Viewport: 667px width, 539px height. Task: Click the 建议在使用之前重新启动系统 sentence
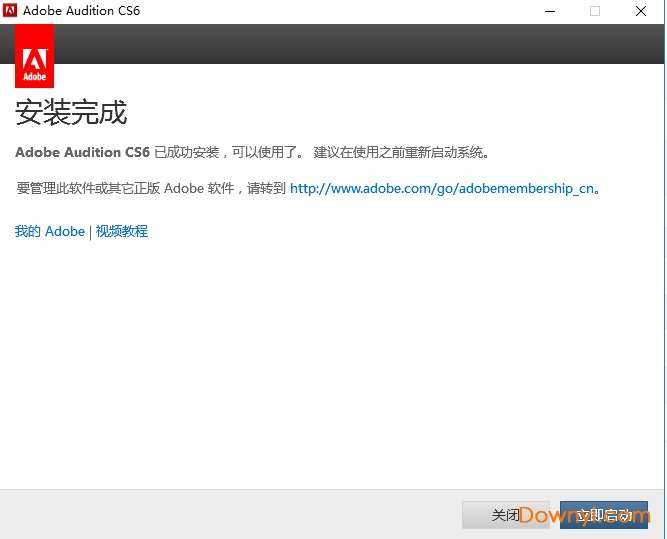point(401,152)
